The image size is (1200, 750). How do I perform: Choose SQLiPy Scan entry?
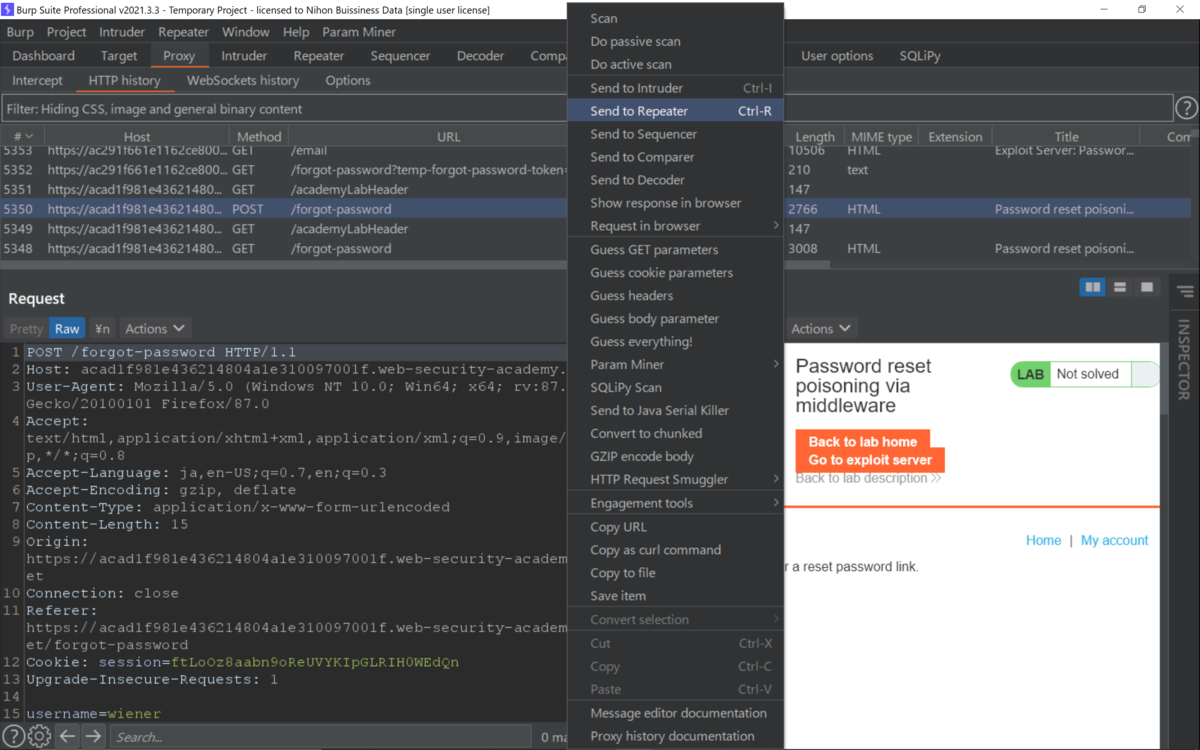tap(675, 387)
